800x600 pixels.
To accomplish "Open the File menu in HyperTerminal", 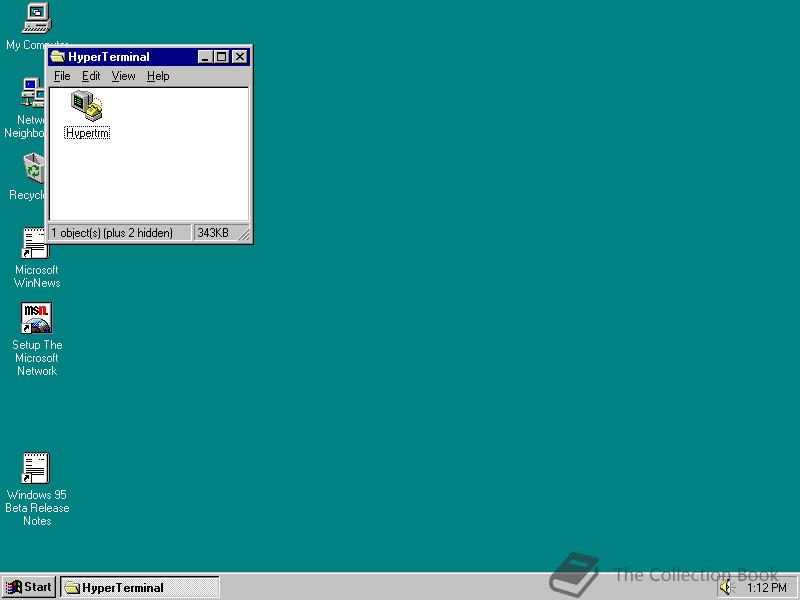I will pos(62,76).
